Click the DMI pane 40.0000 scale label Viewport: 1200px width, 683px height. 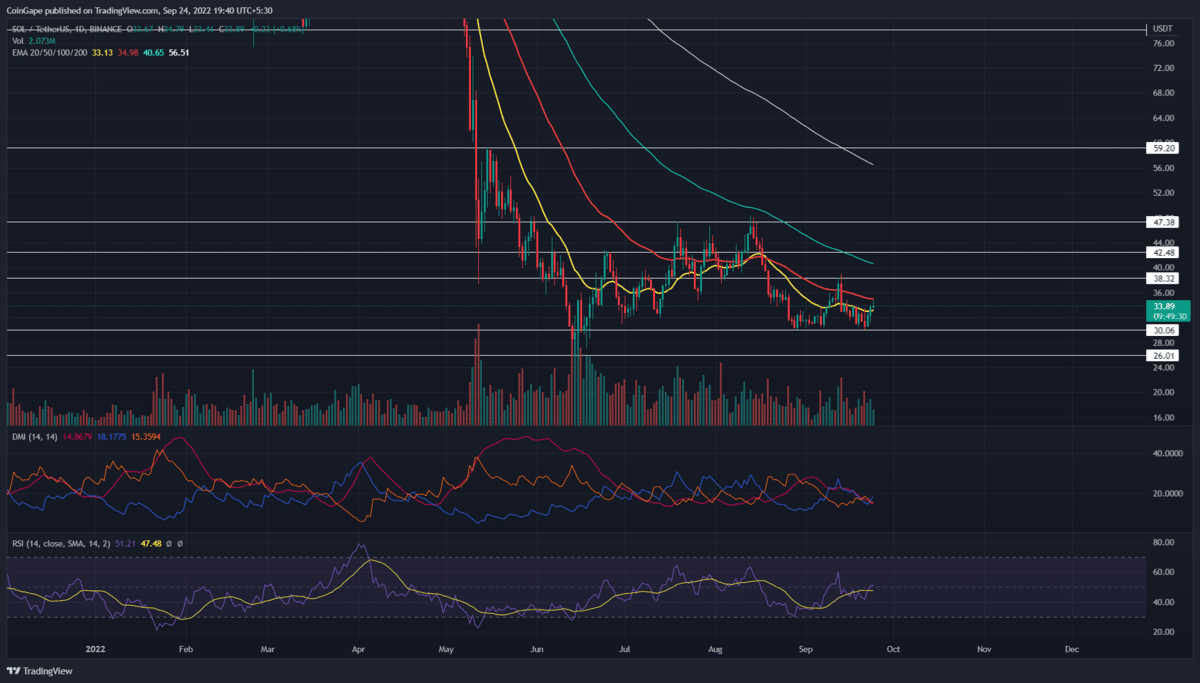tap(1166, 453)
